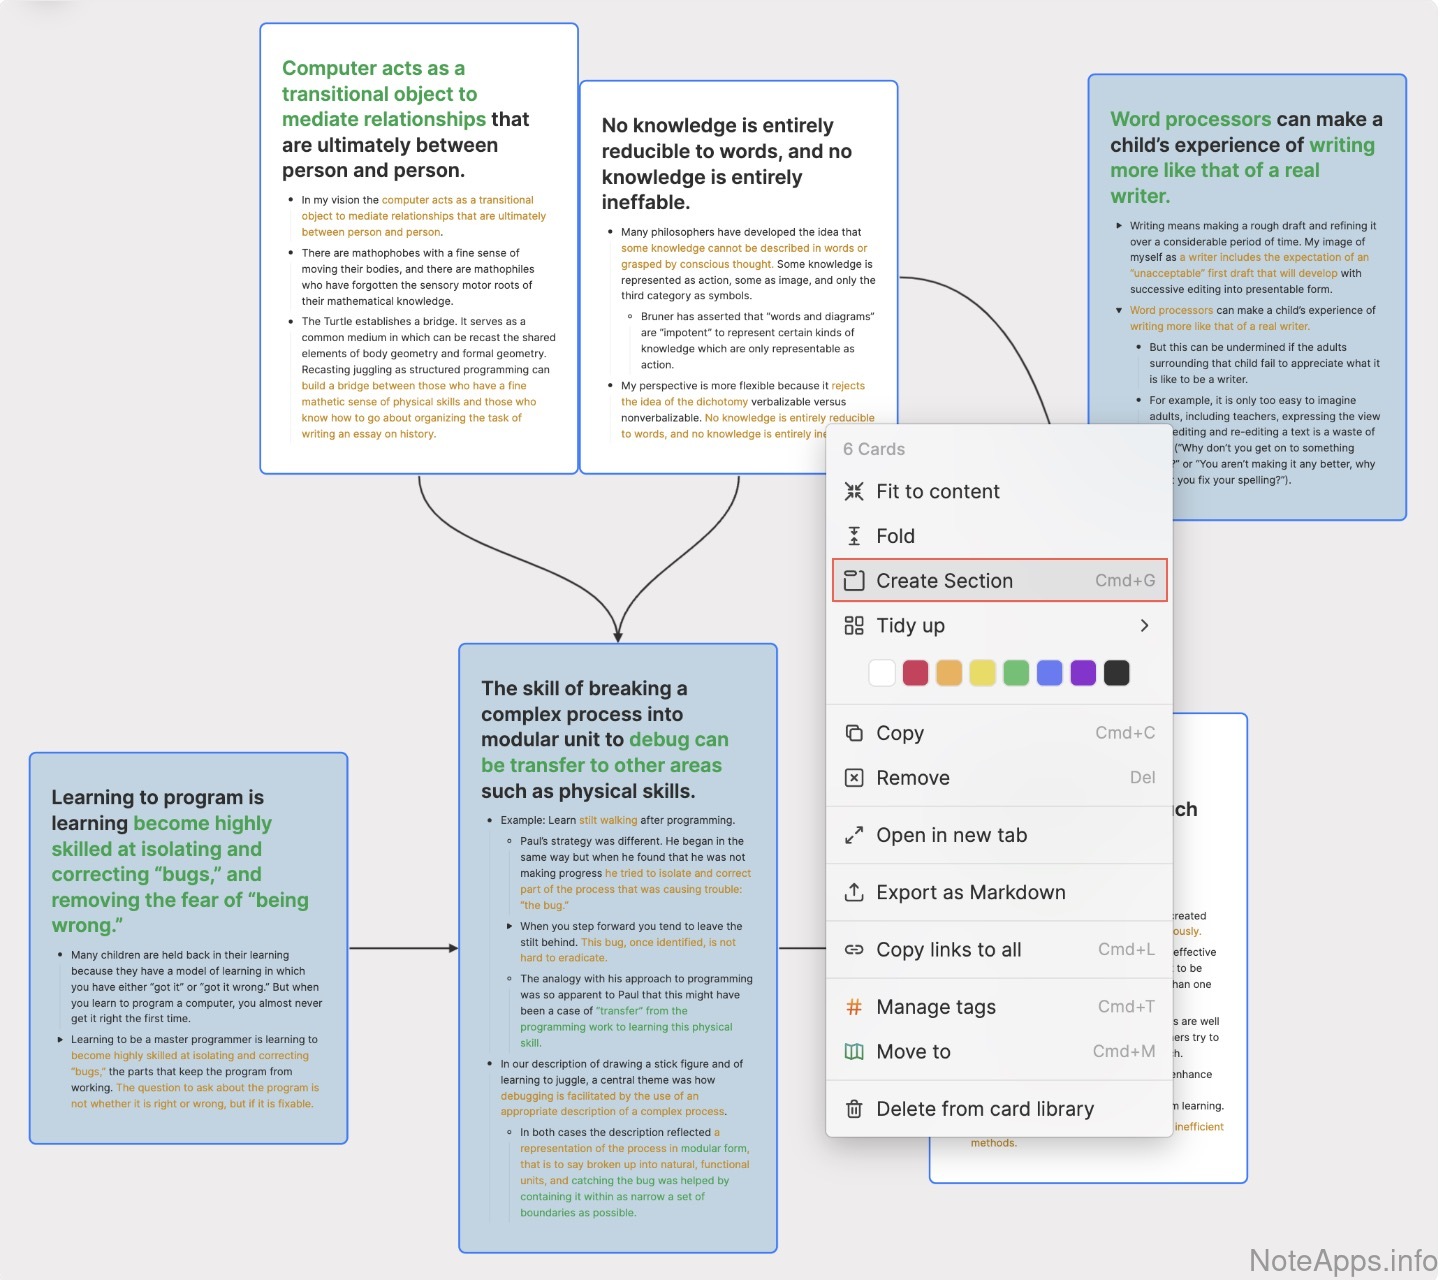Viewport: 1440px width, 1280px height.
Task: Click the Fold icon in context menu
Action: click(854, 536)
